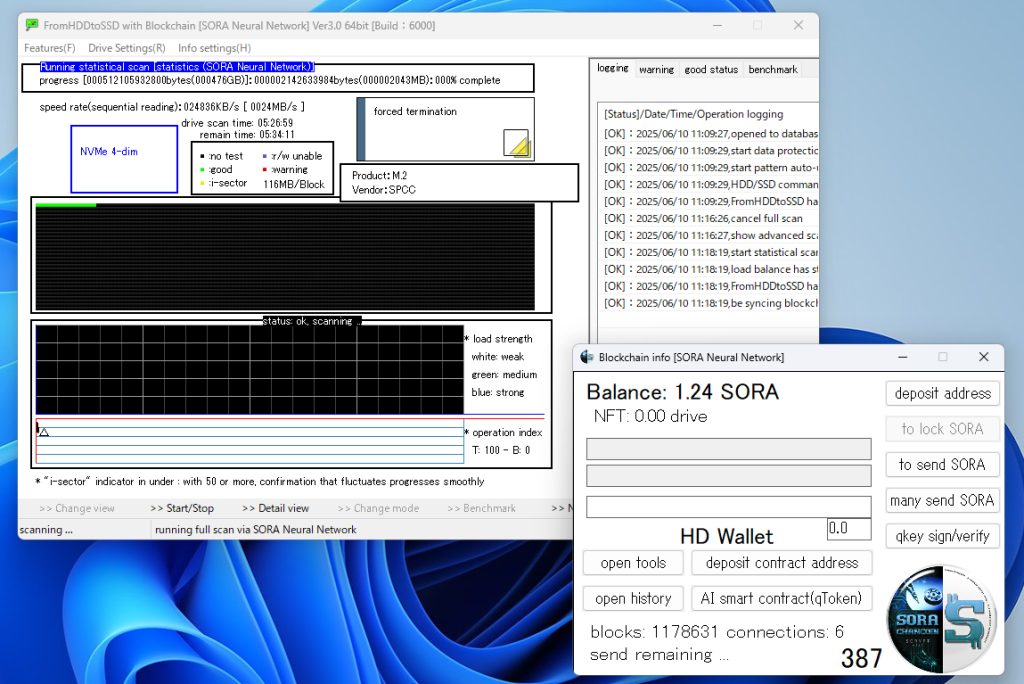This screenshot has width=1024, height=684.
Task: Click the forced termination yellow corner icon
Action: coord(516,142)
